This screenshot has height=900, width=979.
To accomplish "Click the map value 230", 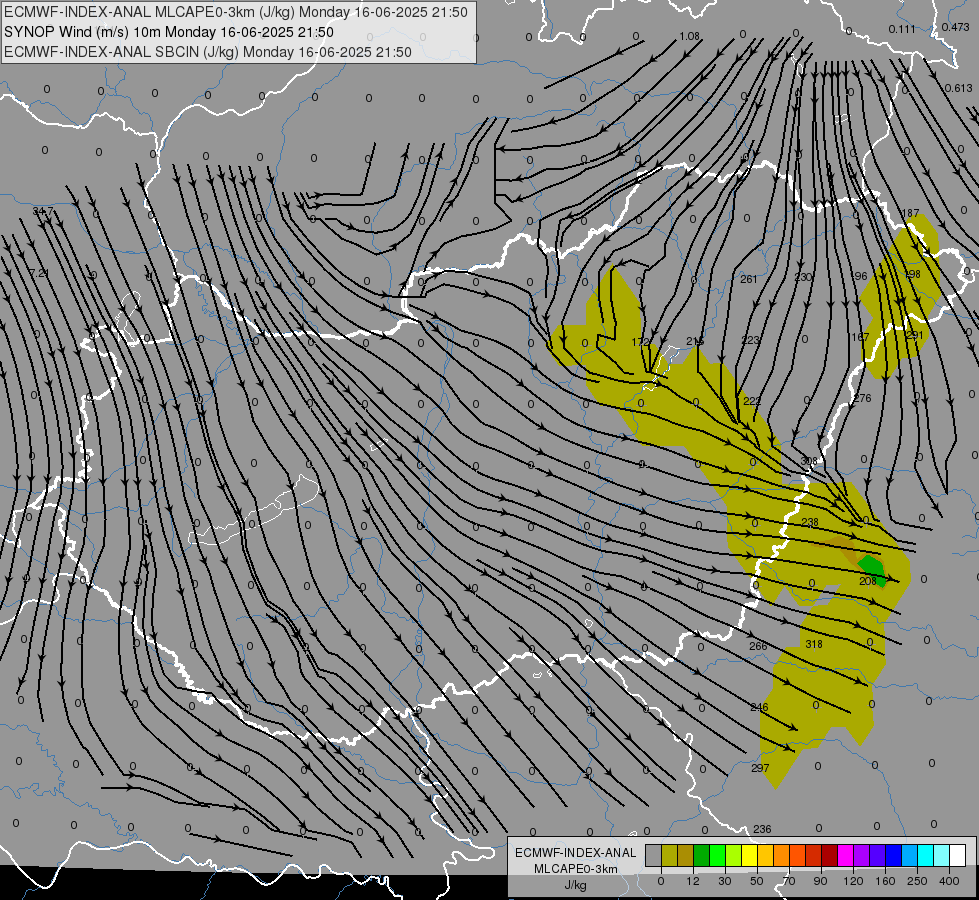I will 803,277.
